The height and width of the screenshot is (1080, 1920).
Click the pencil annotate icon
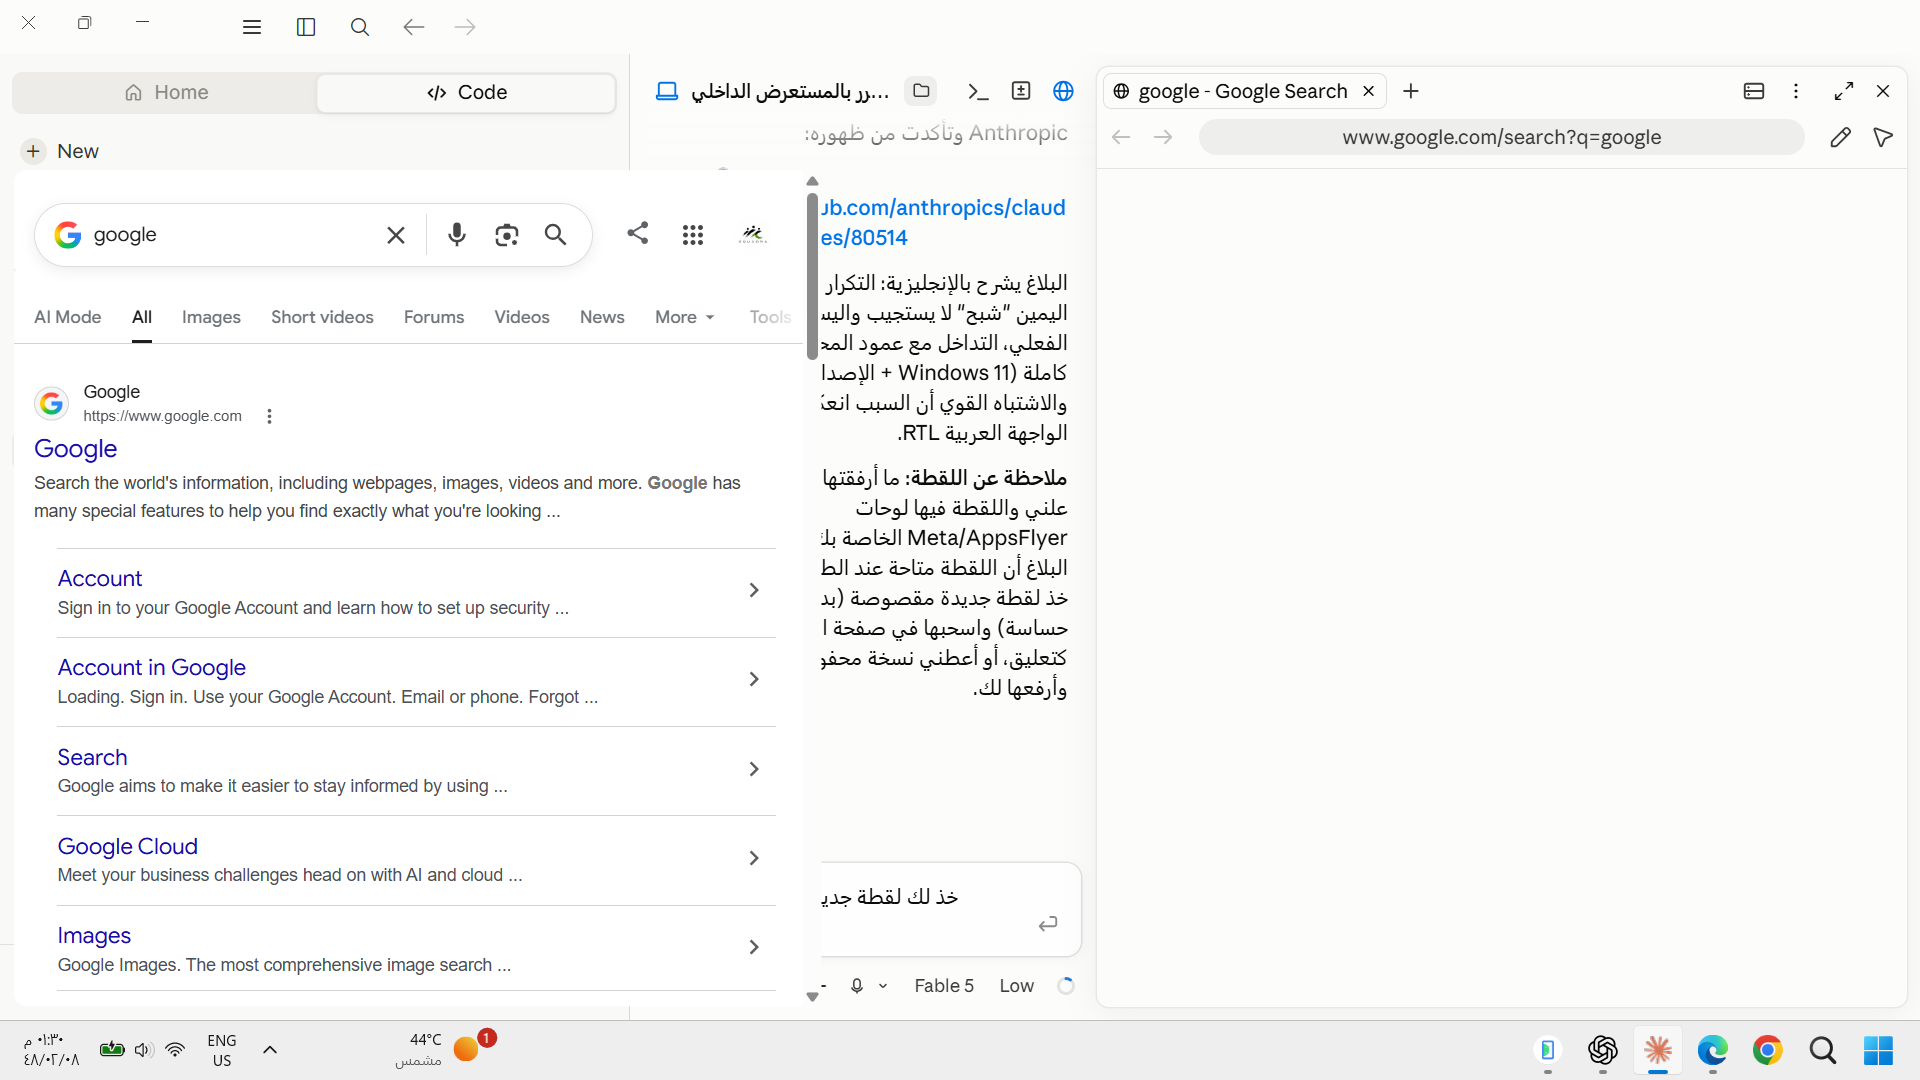point(1840,137)
